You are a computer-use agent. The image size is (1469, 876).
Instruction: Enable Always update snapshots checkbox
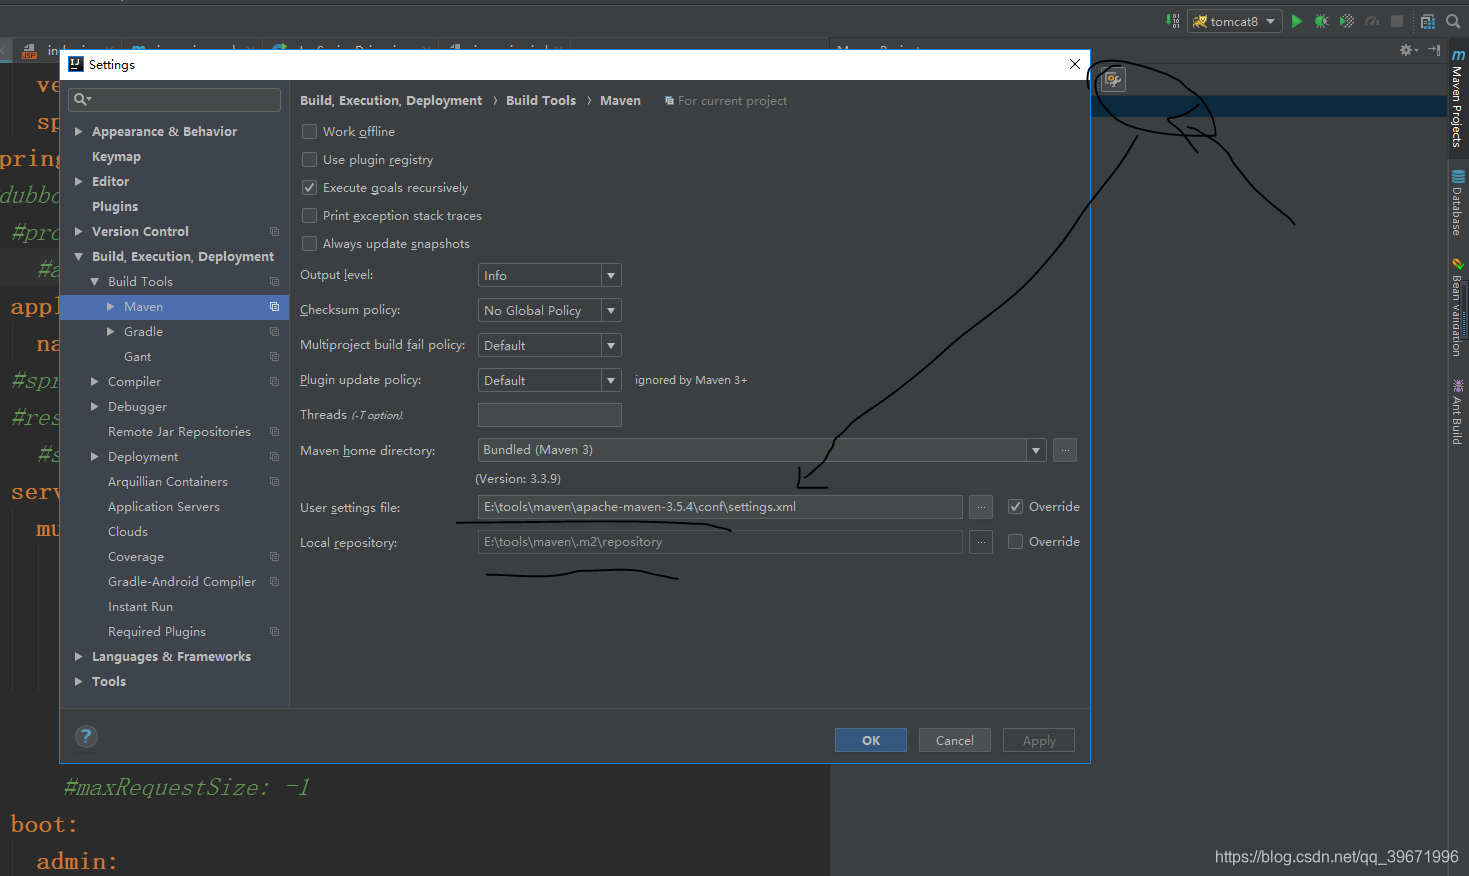coord(310,243)
